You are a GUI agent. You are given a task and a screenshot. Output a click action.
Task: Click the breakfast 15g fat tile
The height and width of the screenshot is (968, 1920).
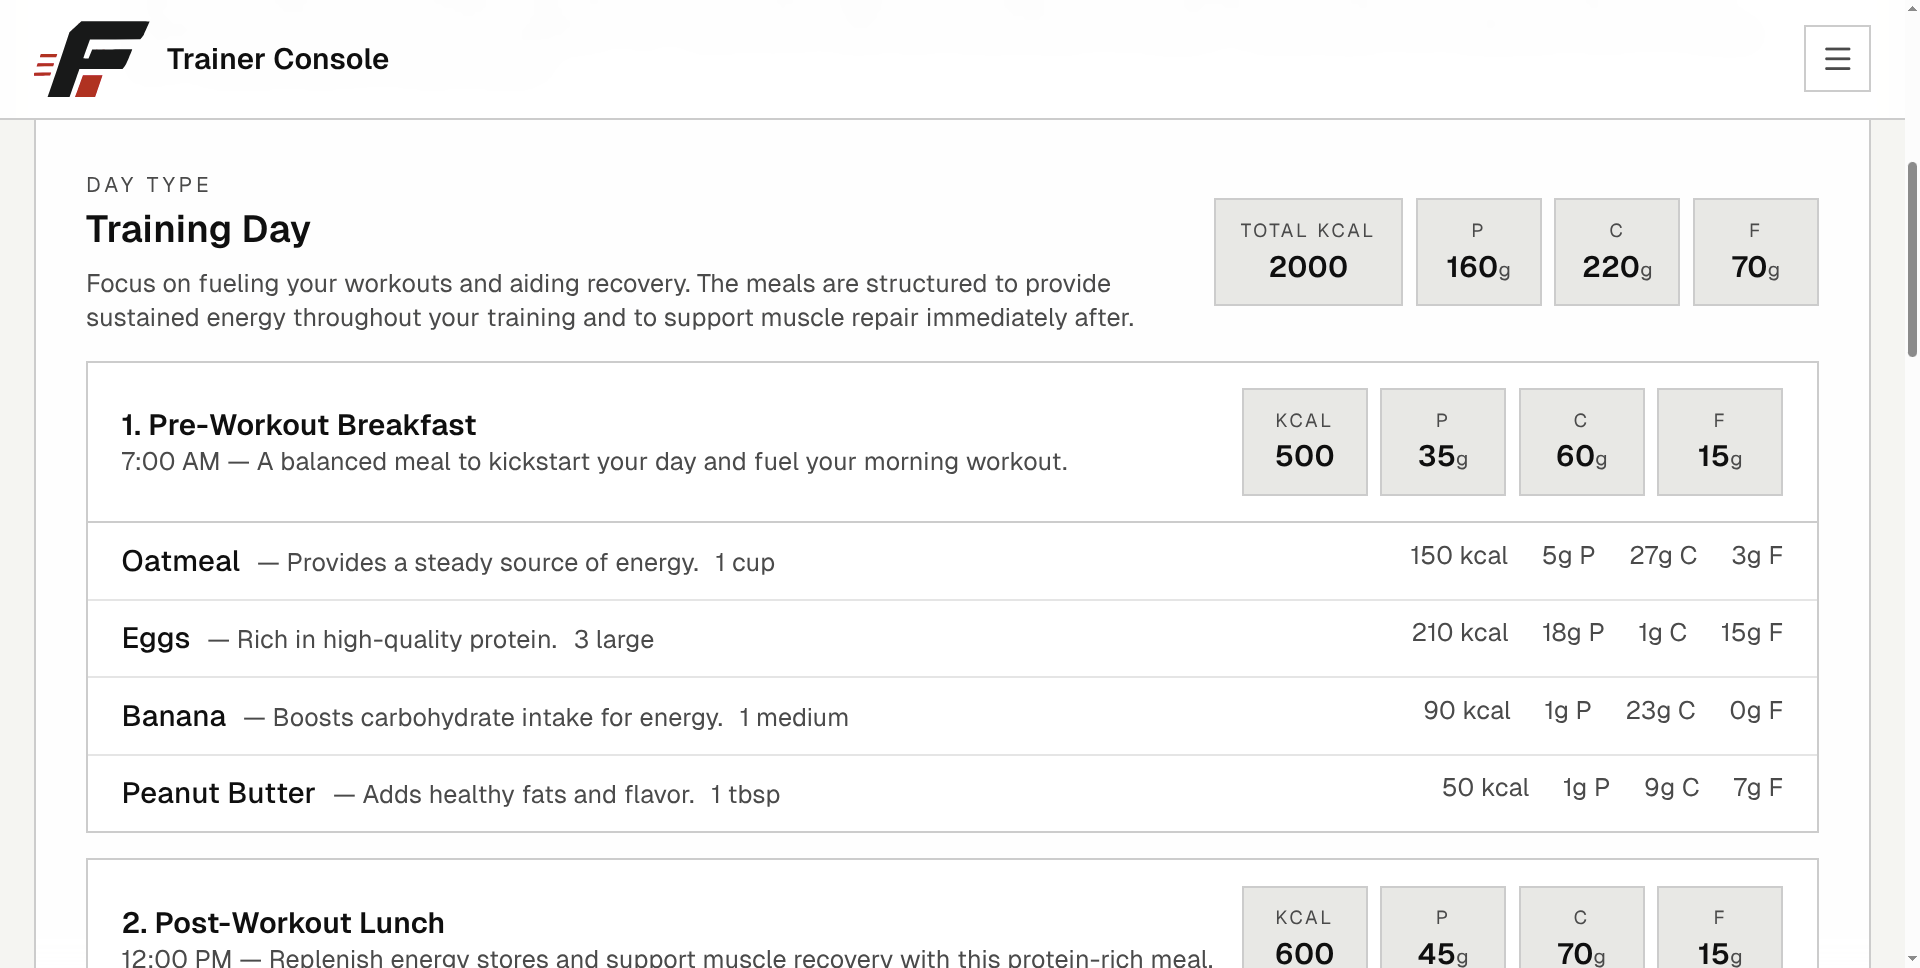[1719, 442]
